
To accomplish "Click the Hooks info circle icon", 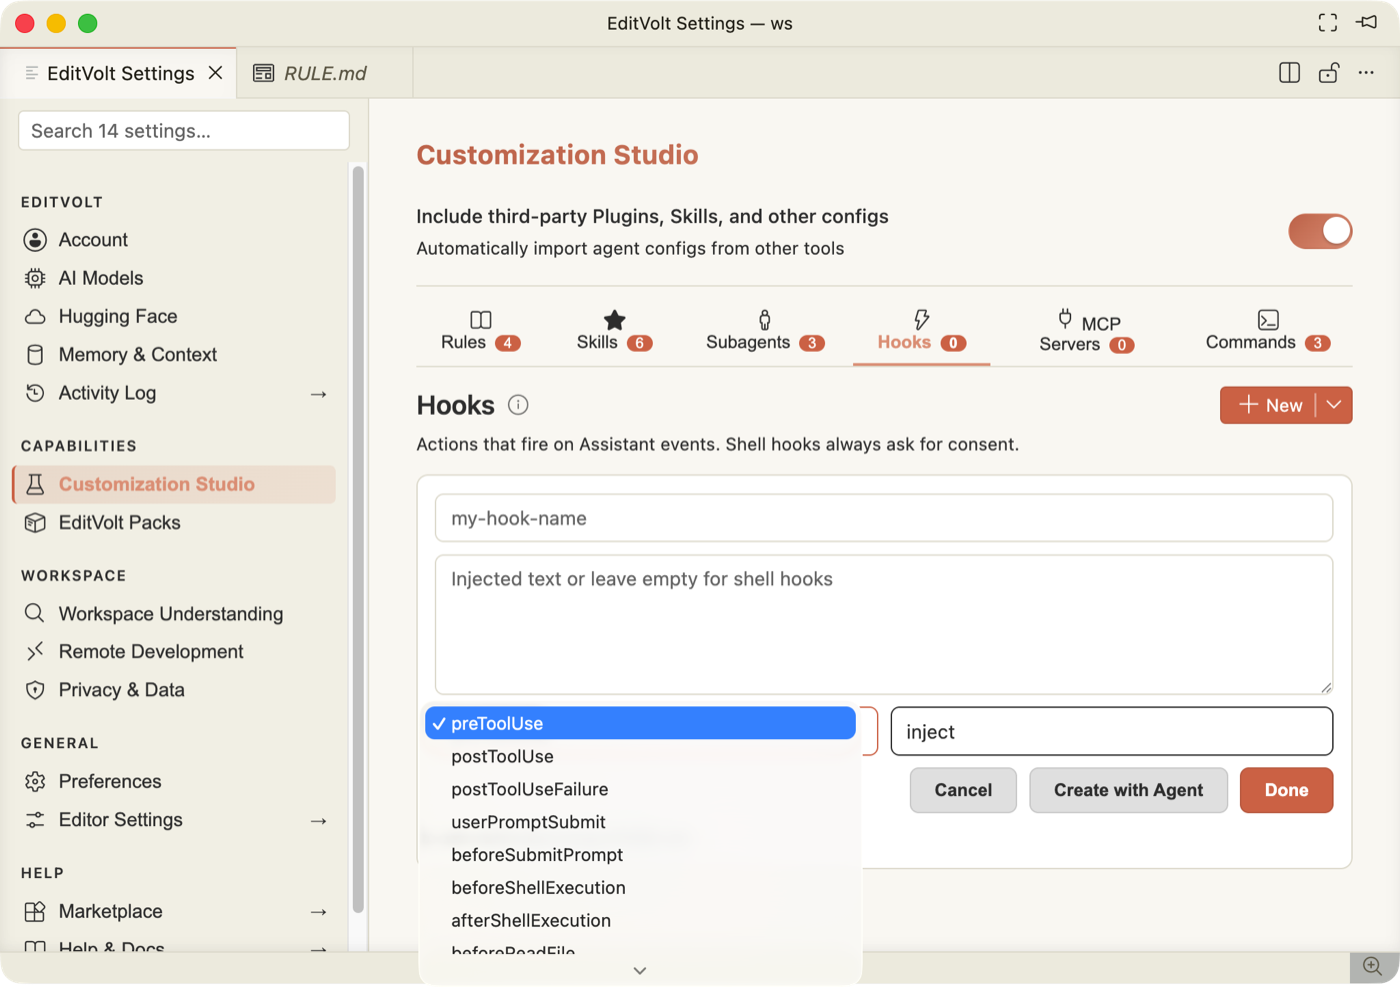I will 518,405.
